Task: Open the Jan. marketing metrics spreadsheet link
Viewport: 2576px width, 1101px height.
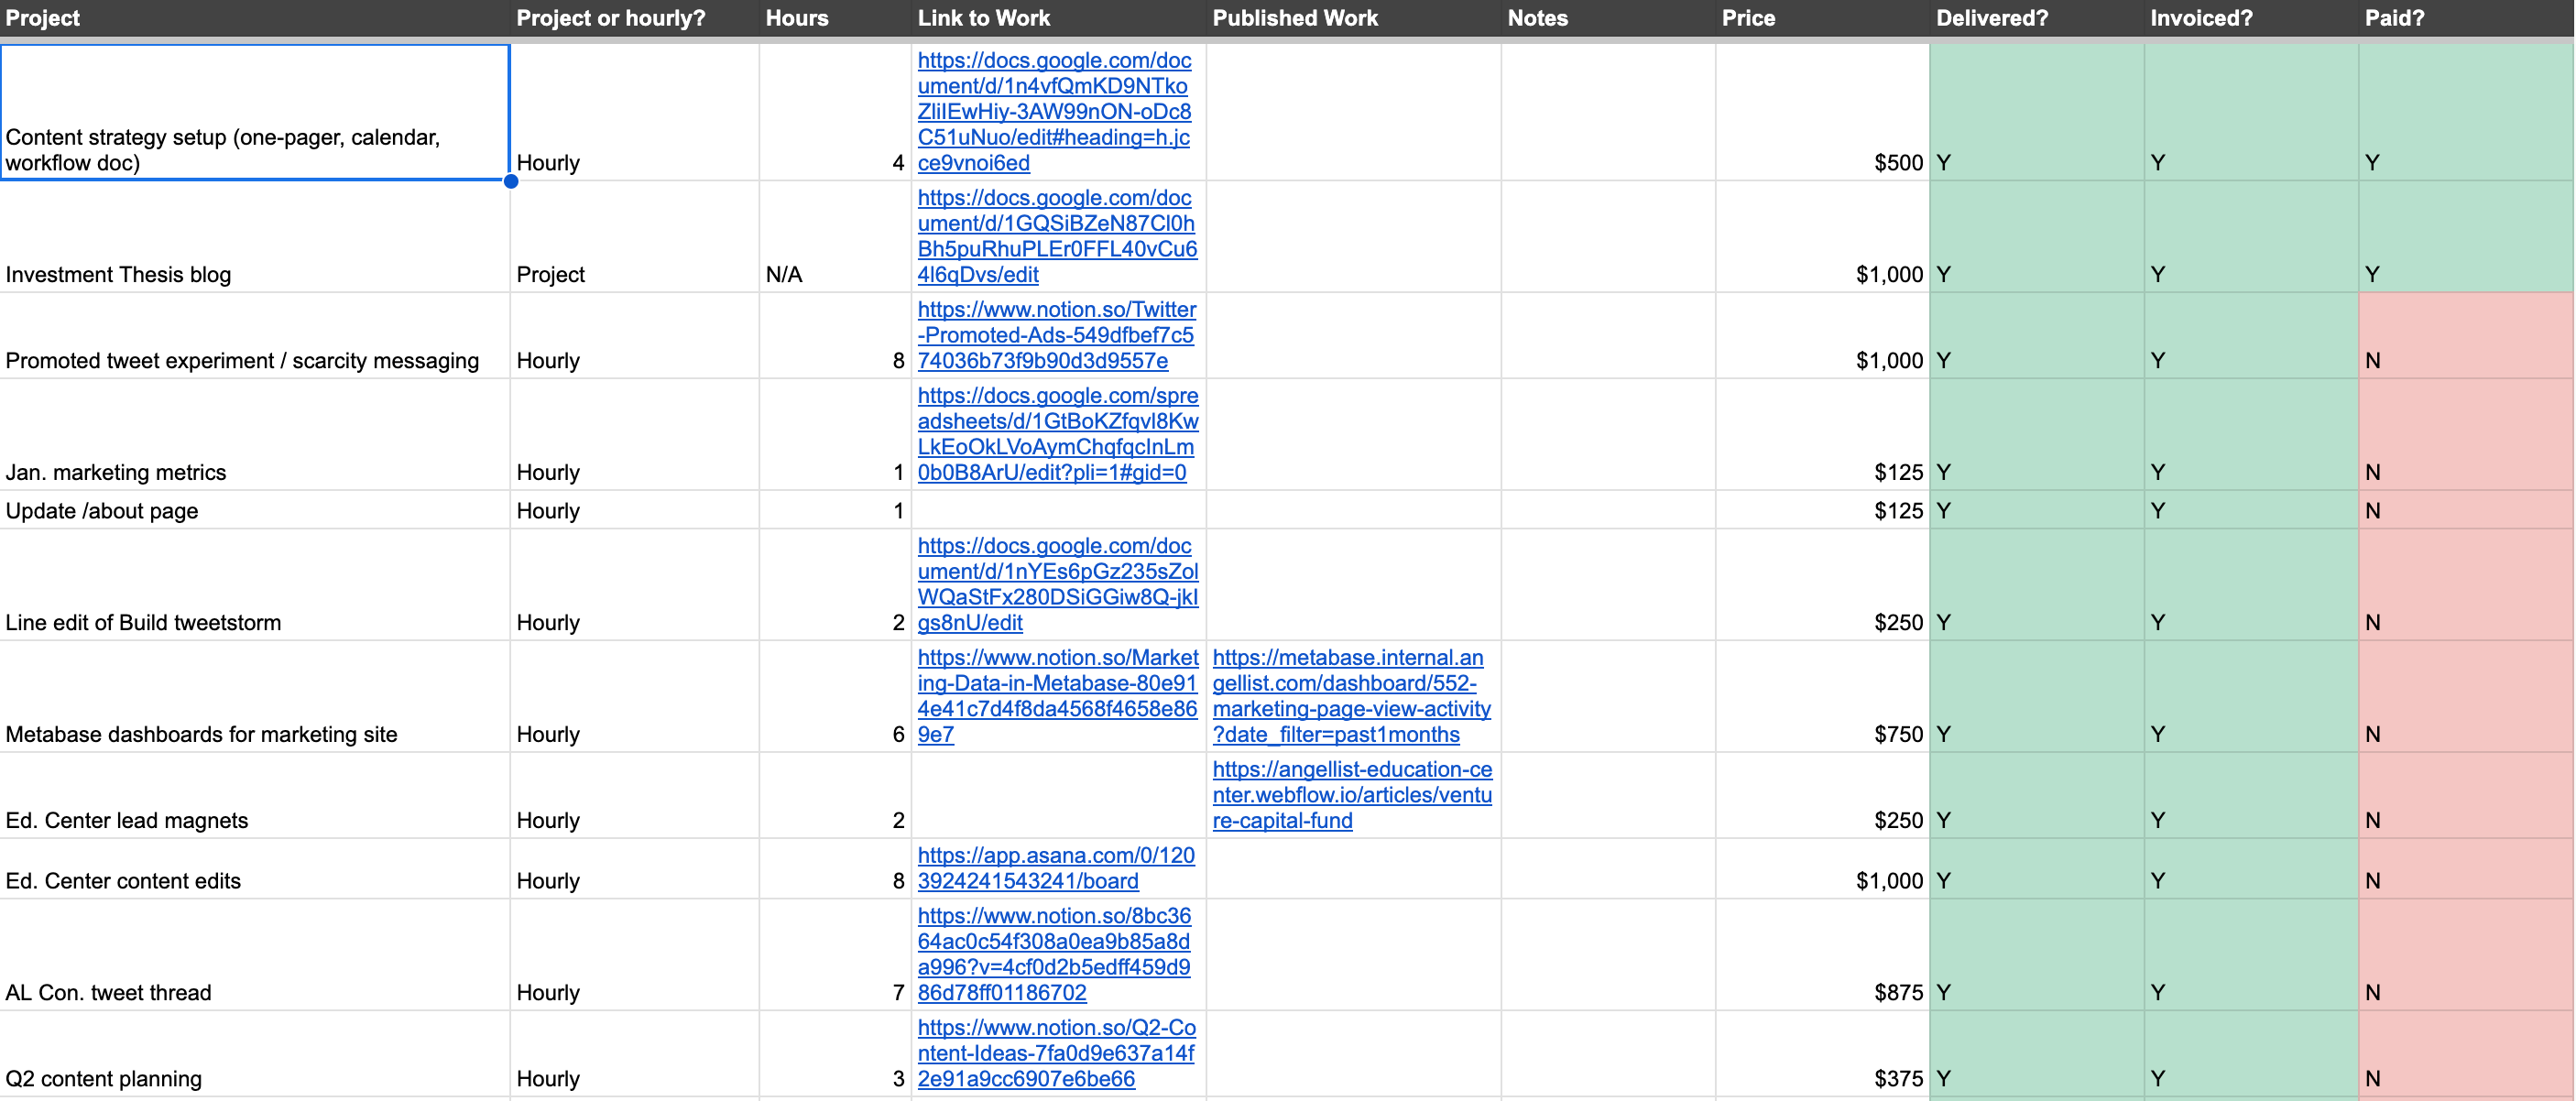Action: [x=1056, y=434]
